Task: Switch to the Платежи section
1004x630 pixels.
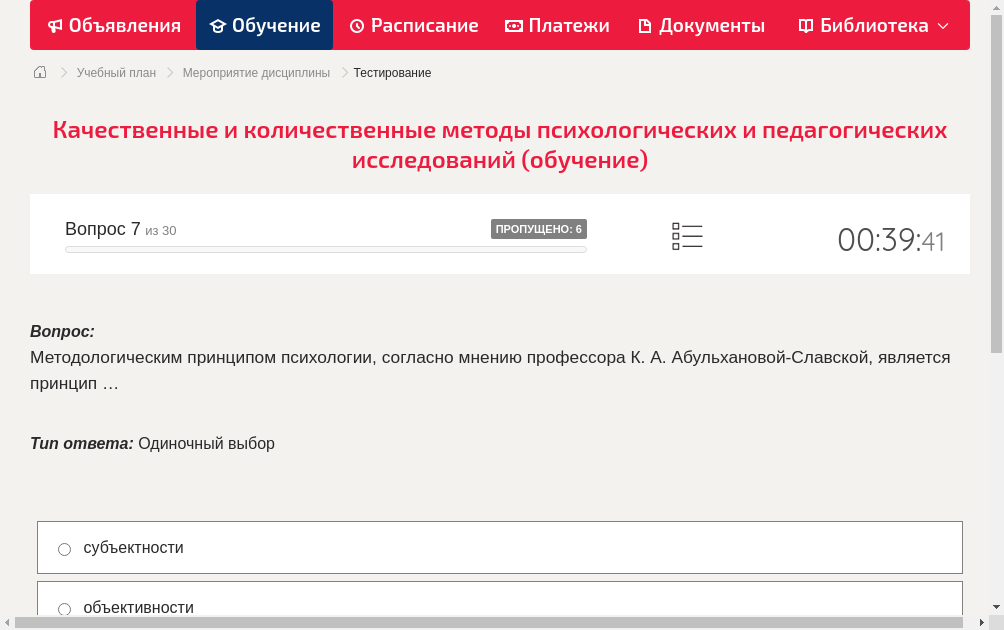Action: [556, 25]
